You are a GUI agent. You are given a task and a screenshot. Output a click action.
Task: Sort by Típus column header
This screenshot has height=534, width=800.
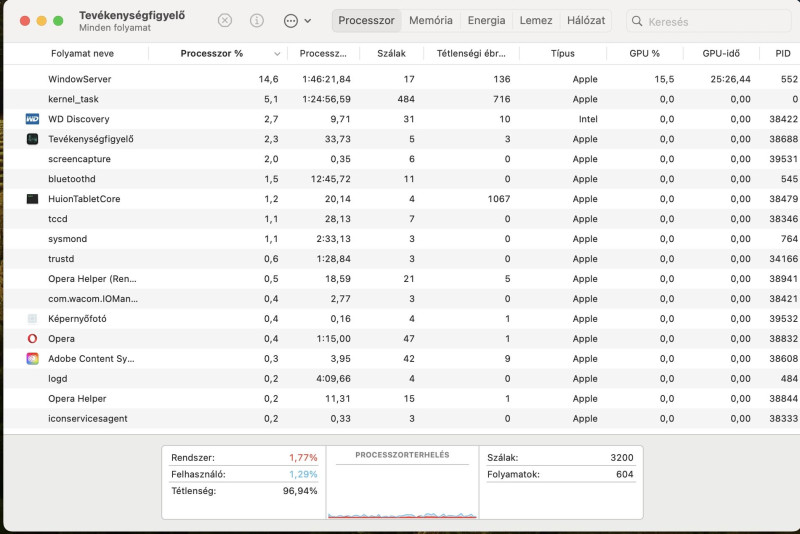pyautogui.click(x=563, y=54)
